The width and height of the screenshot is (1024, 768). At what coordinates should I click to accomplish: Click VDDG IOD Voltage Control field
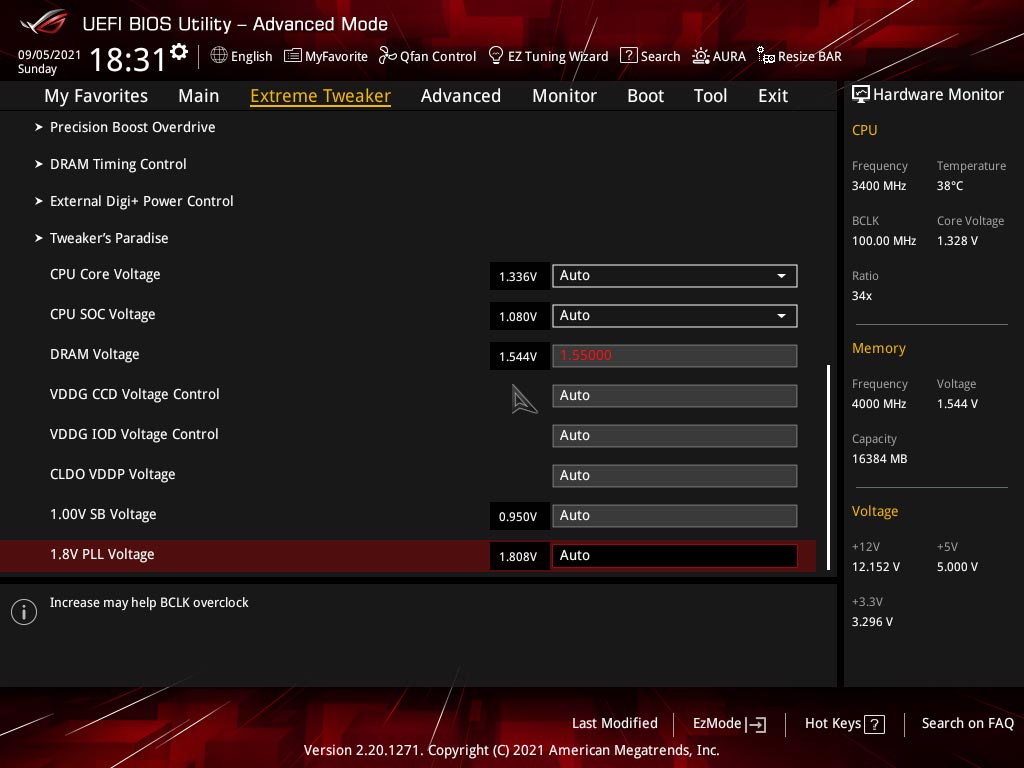pos(674,436)
